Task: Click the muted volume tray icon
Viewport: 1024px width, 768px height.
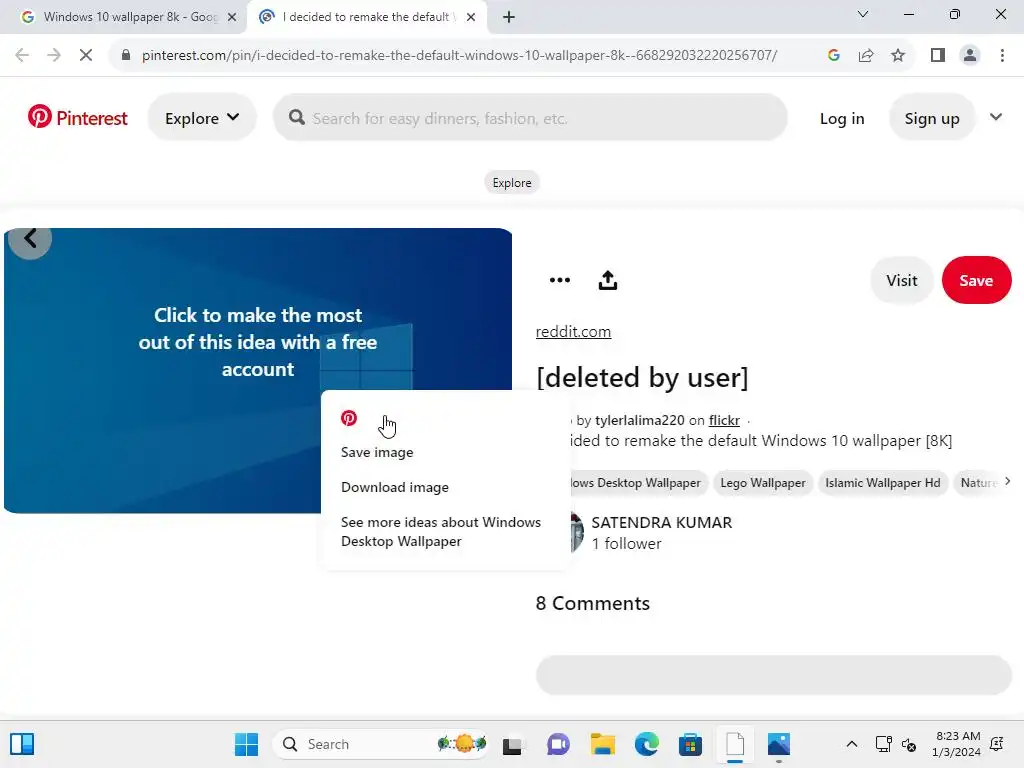Action: (908, 744)
